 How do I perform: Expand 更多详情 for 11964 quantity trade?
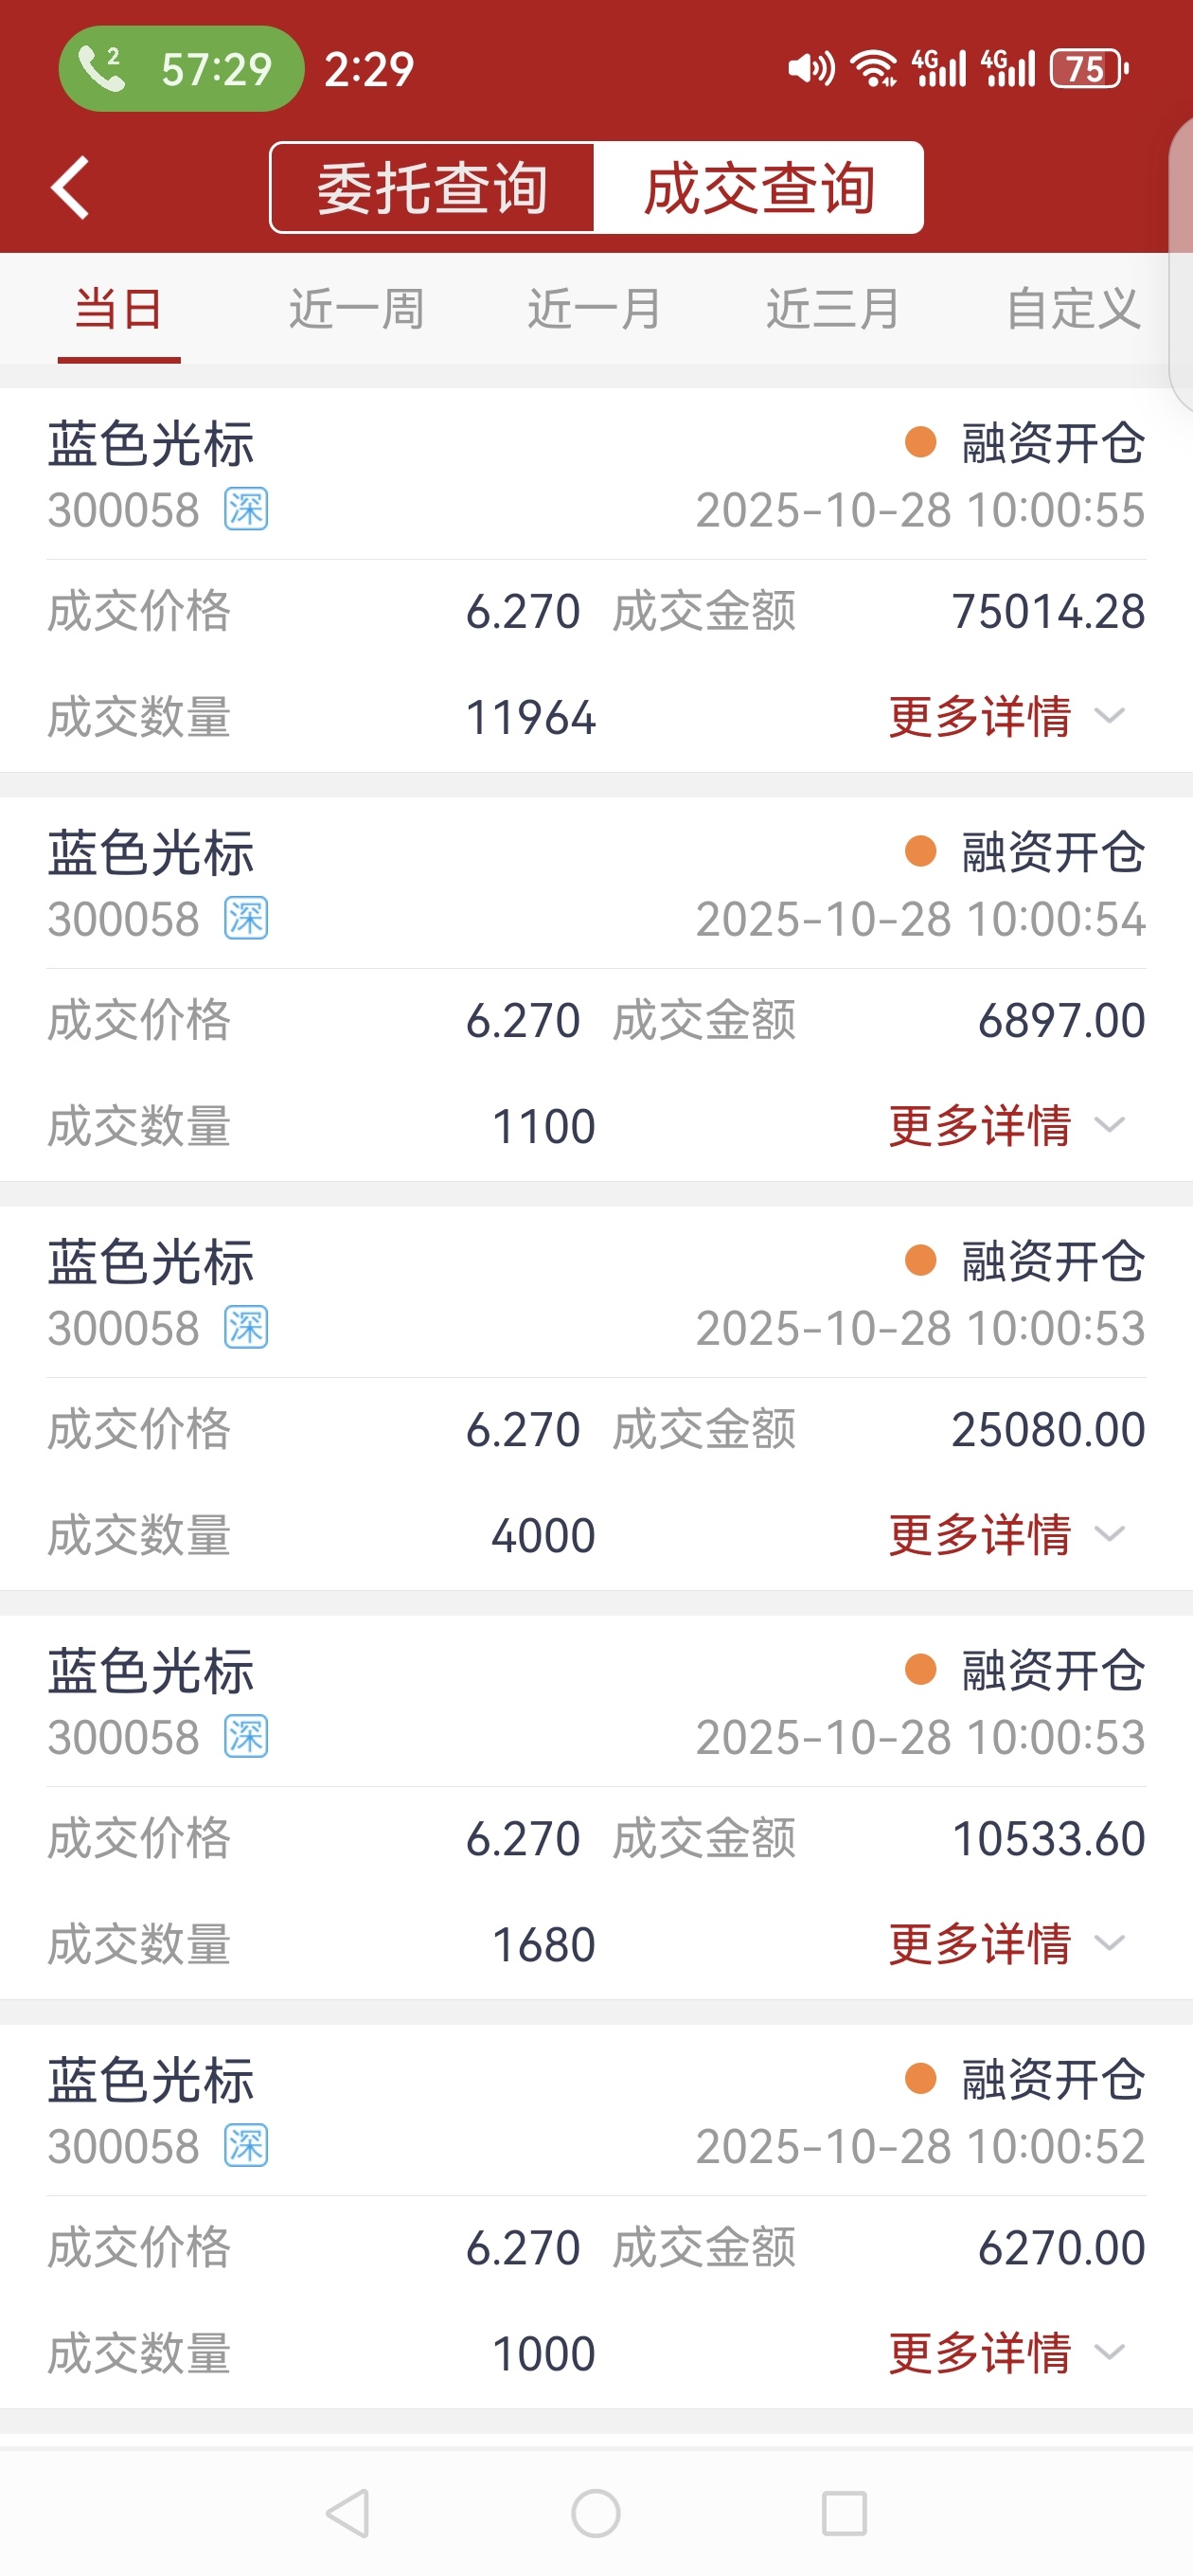[1008, 717]
